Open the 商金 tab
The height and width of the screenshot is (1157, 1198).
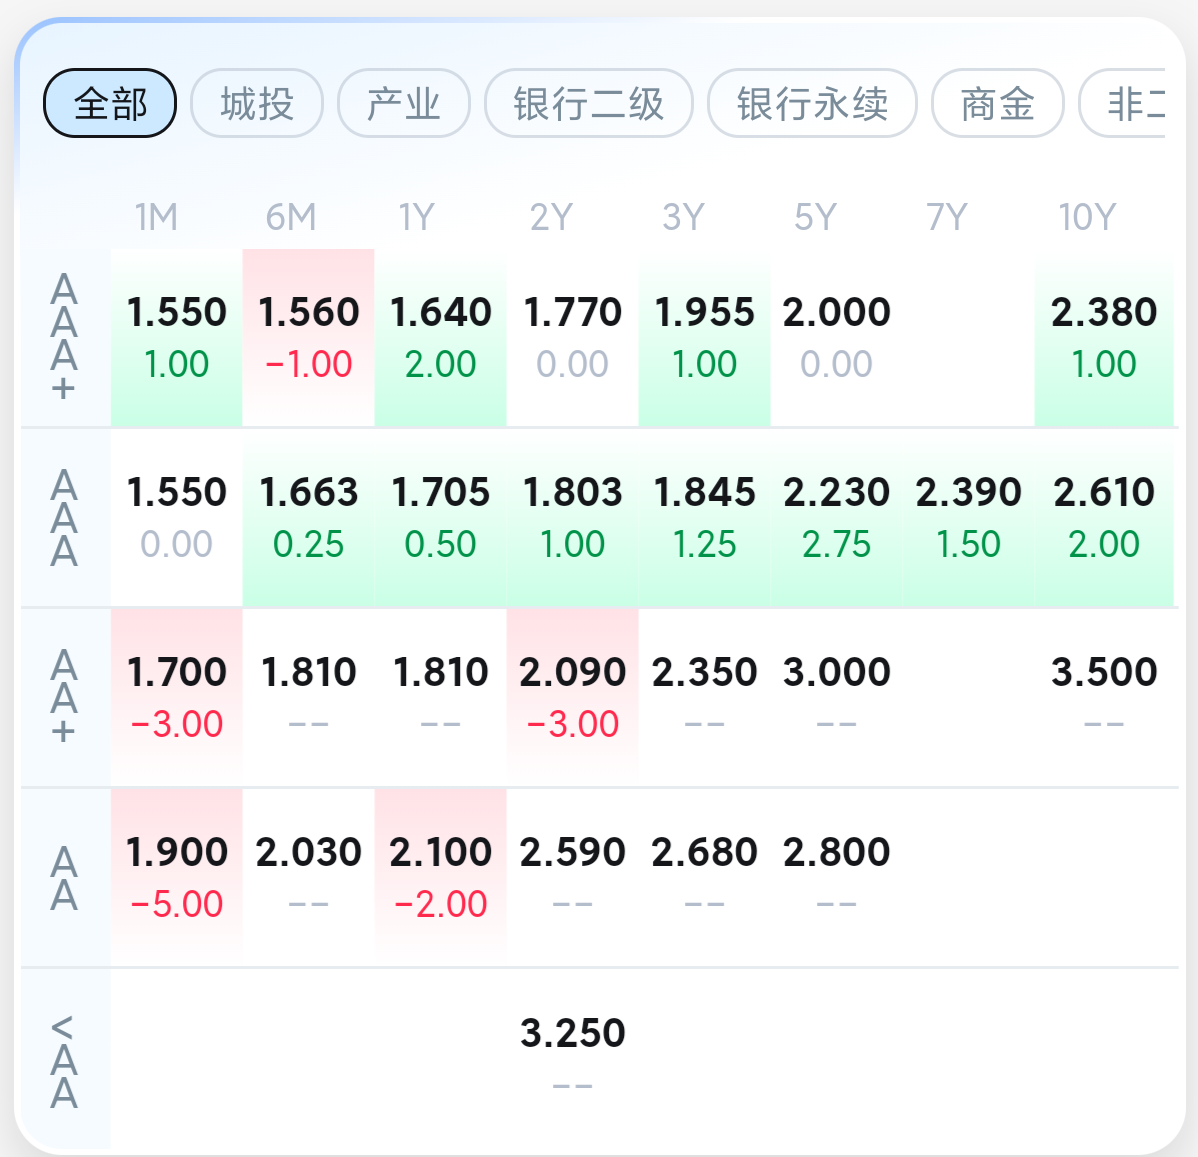[997, 103]
